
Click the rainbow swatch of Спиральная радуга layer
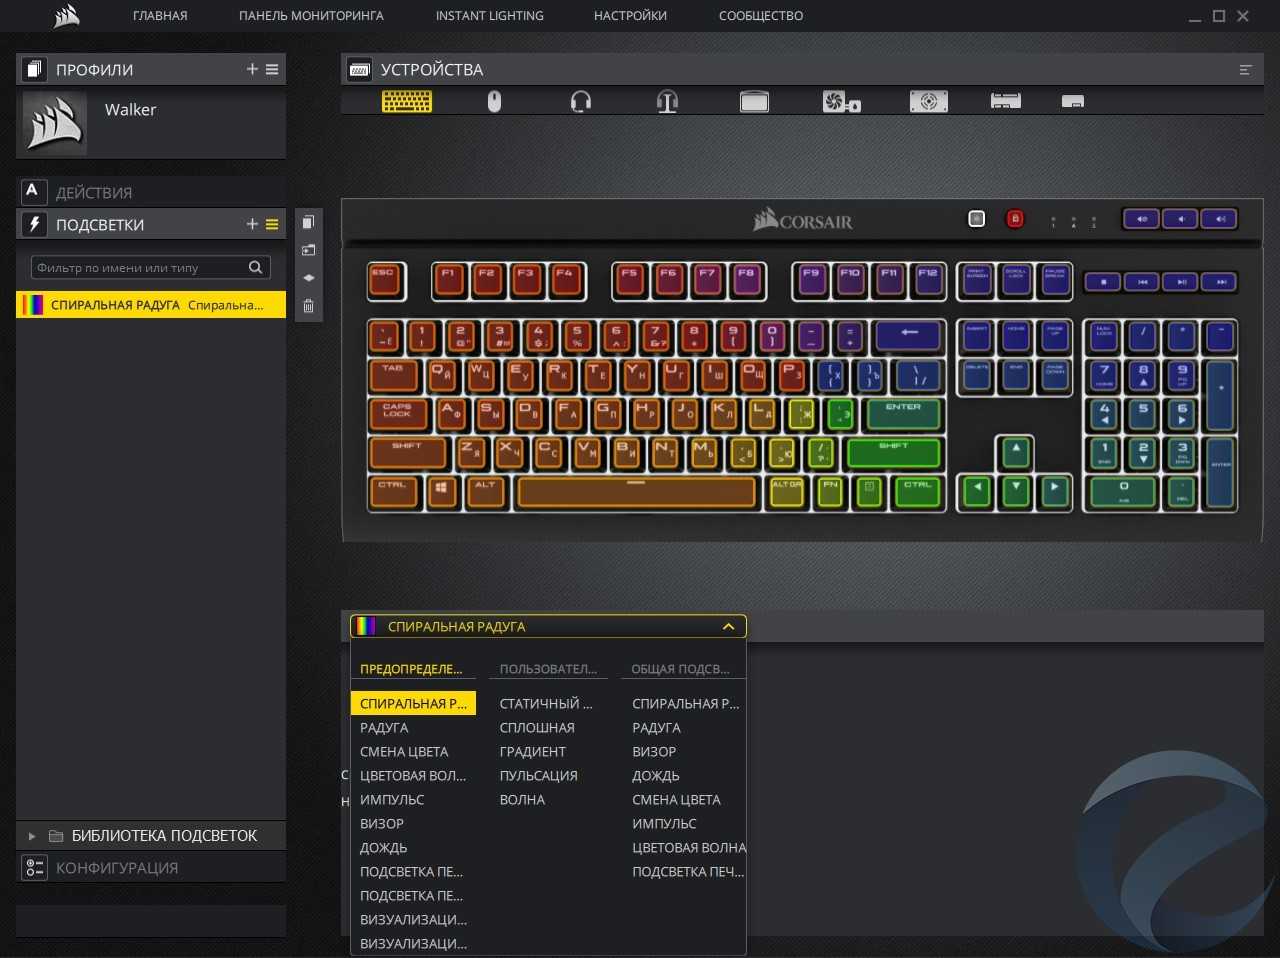[x=33, y=305]
